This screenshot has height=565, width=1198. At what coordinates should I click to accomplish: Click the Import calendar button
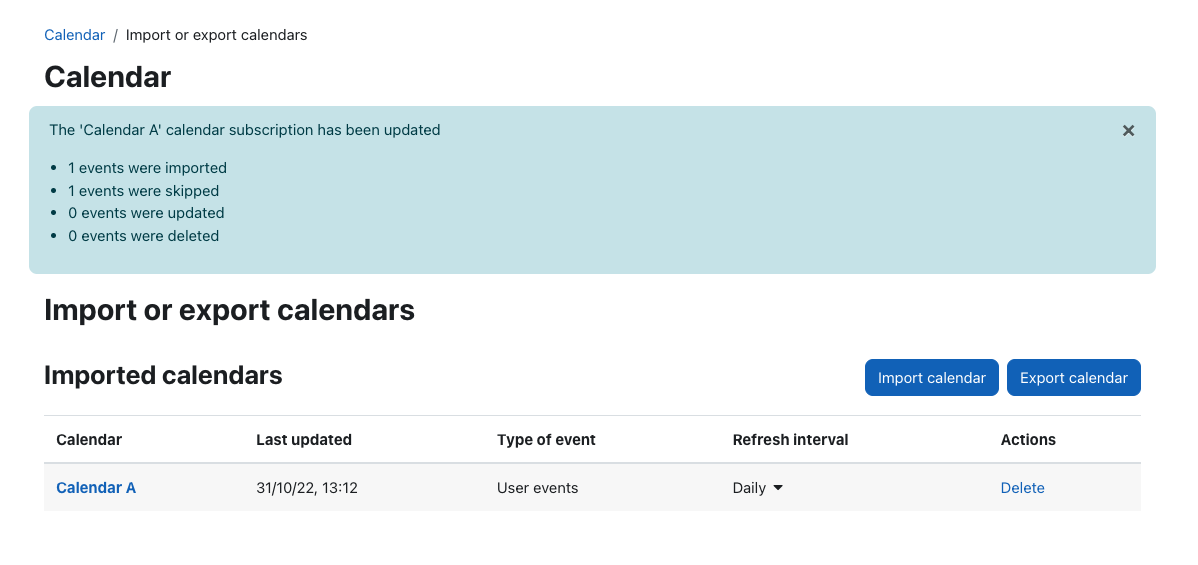pos(931,378)
